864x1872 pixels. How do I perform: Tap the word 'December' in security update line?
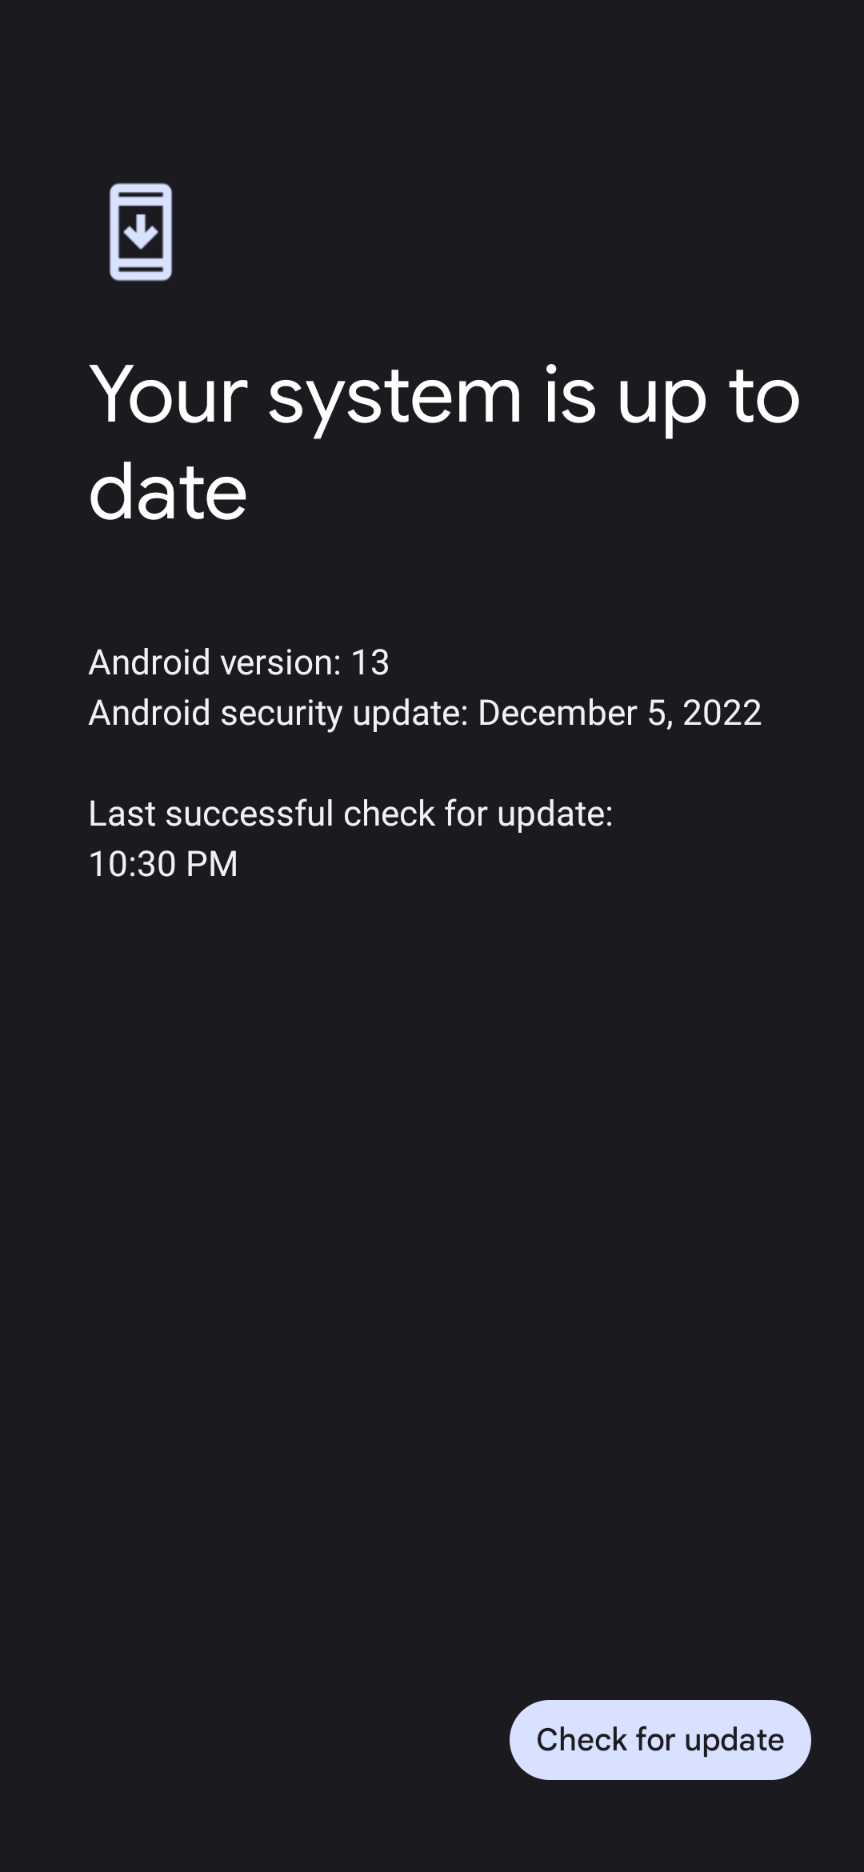(558, 713)
